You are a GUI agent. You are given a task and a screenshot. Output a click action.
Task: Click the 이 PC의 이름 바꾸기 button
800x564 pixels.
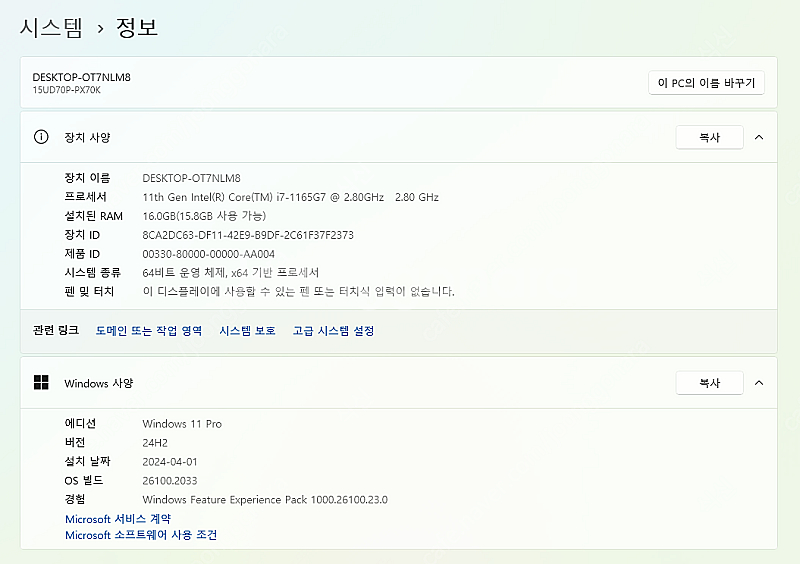(x=706, y=83)
